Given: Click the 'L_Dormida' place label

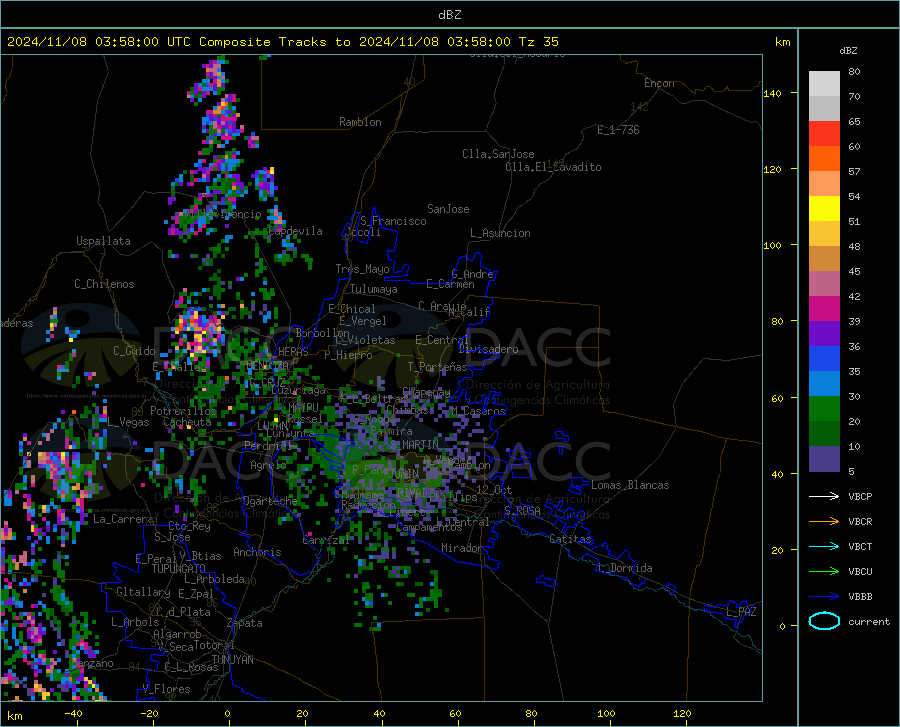Looking at the screenshot, I should [624, 568].
